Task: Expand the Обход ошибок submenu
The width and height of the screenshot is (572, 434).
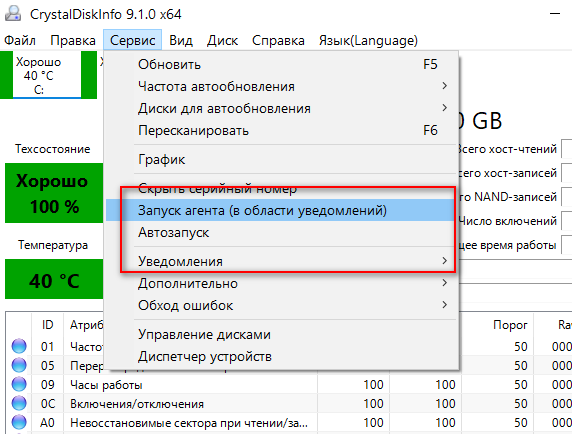Action: 282,305
